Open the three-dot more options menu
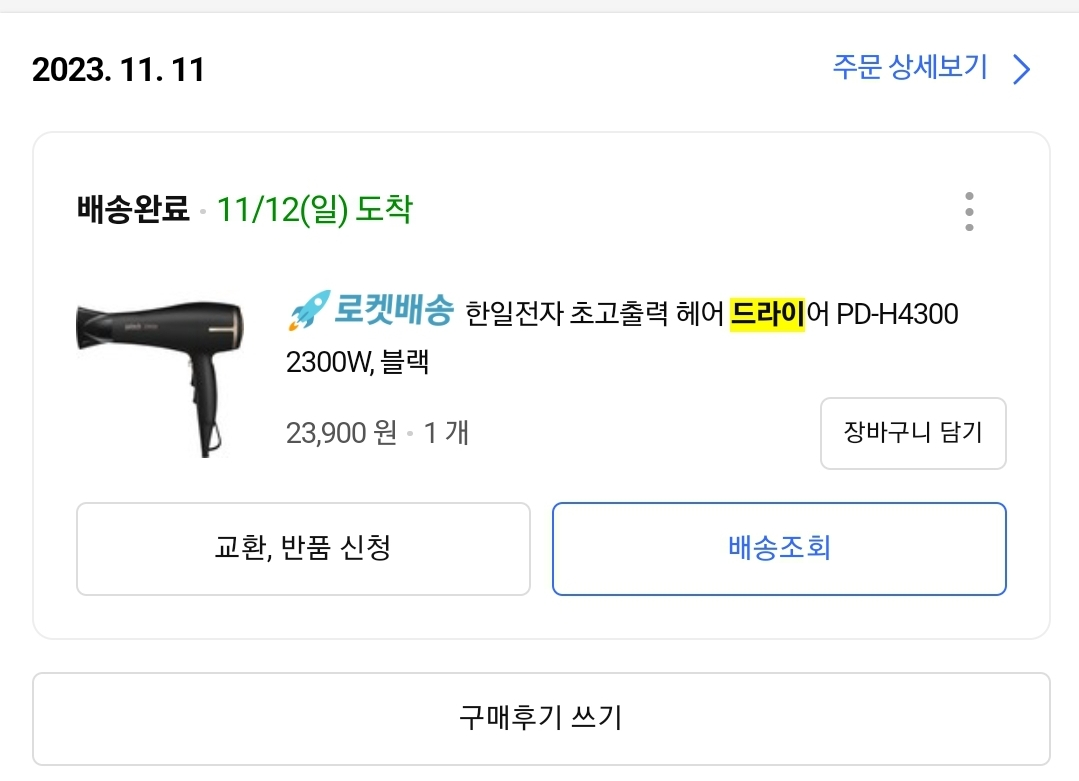 969,211
